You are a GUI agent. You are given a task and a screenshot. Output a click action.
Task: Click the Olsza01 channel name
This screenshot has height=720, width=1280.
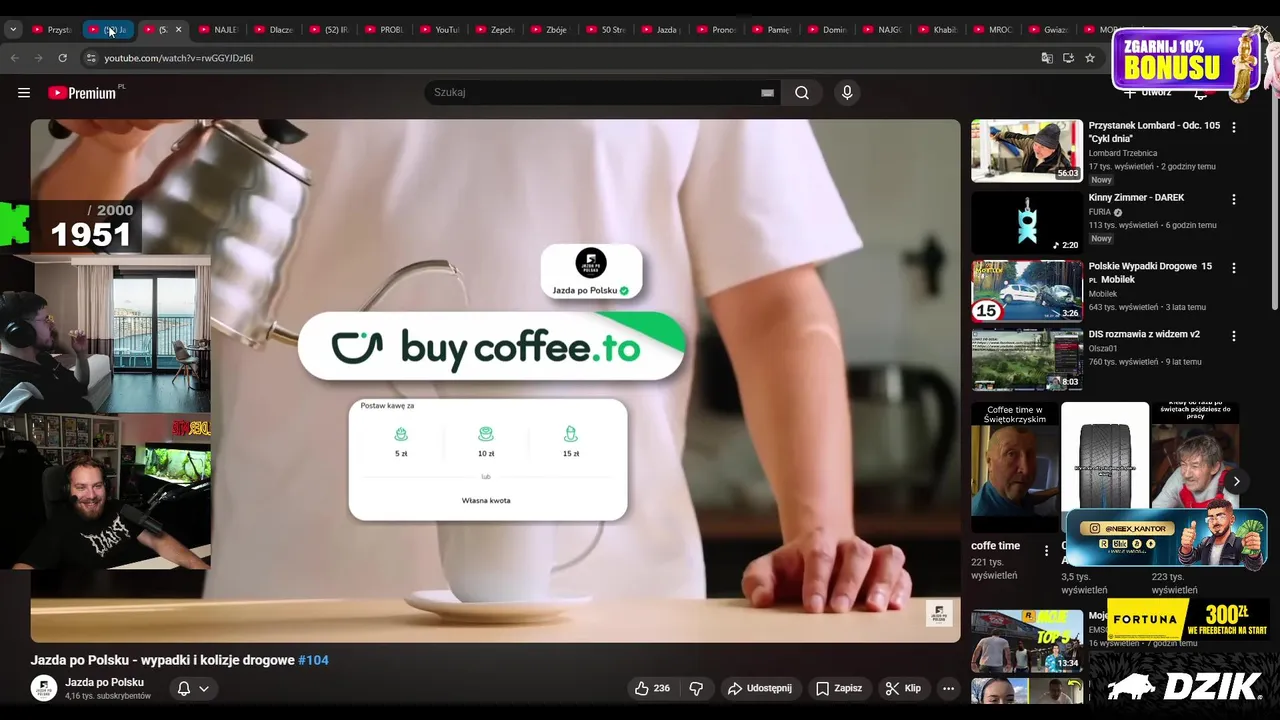pyautogui.click(x=1104, y=349)
